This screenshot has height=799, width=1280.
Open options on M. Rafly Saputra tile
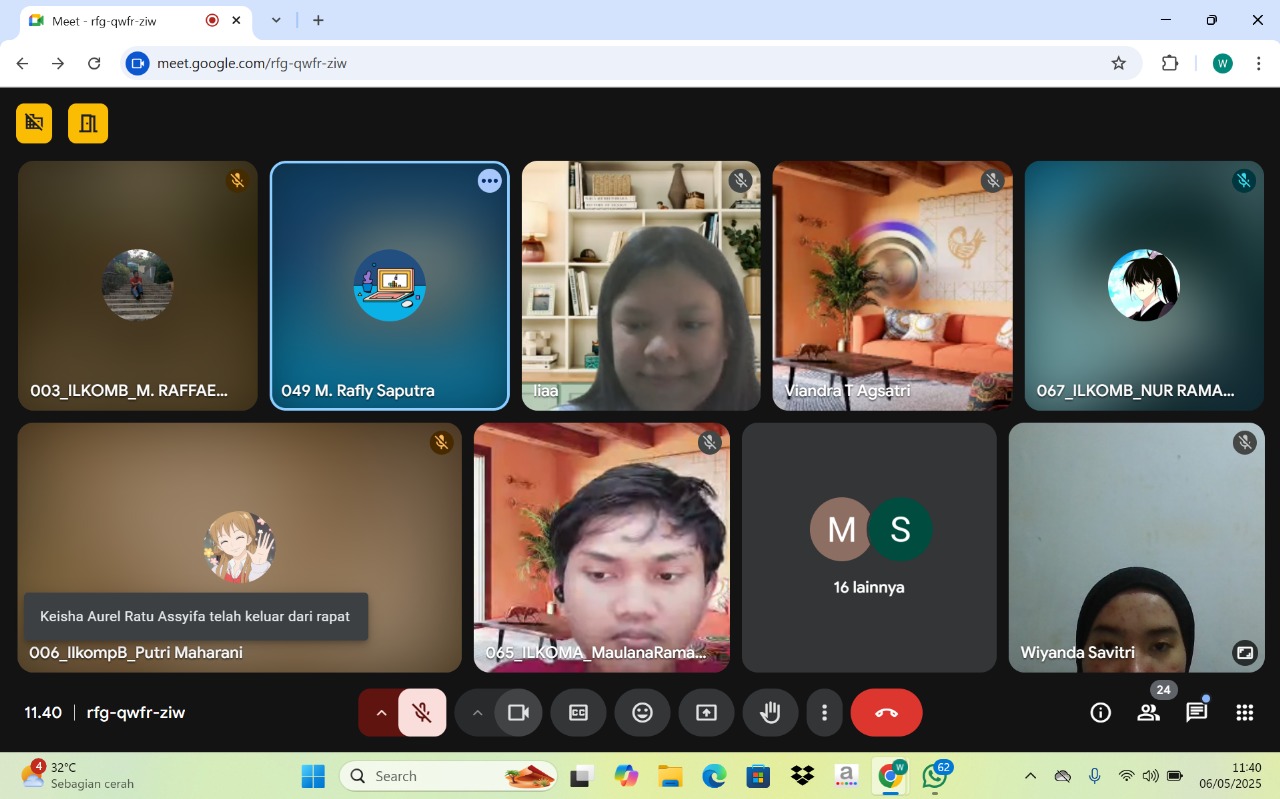tap(489, 181)
